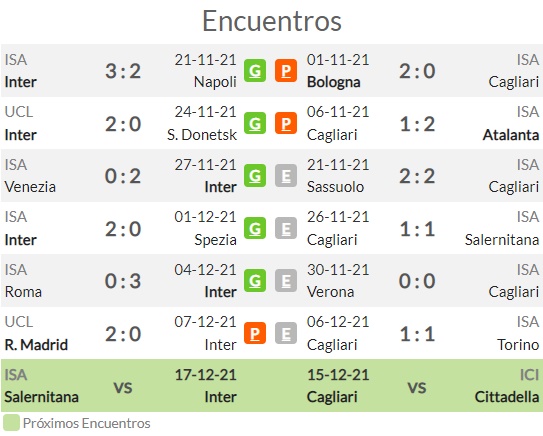Viewport: 543px width, 436px height.
Task: Click green G badge for Inter–Napoli match
Action: pos(255,71)
